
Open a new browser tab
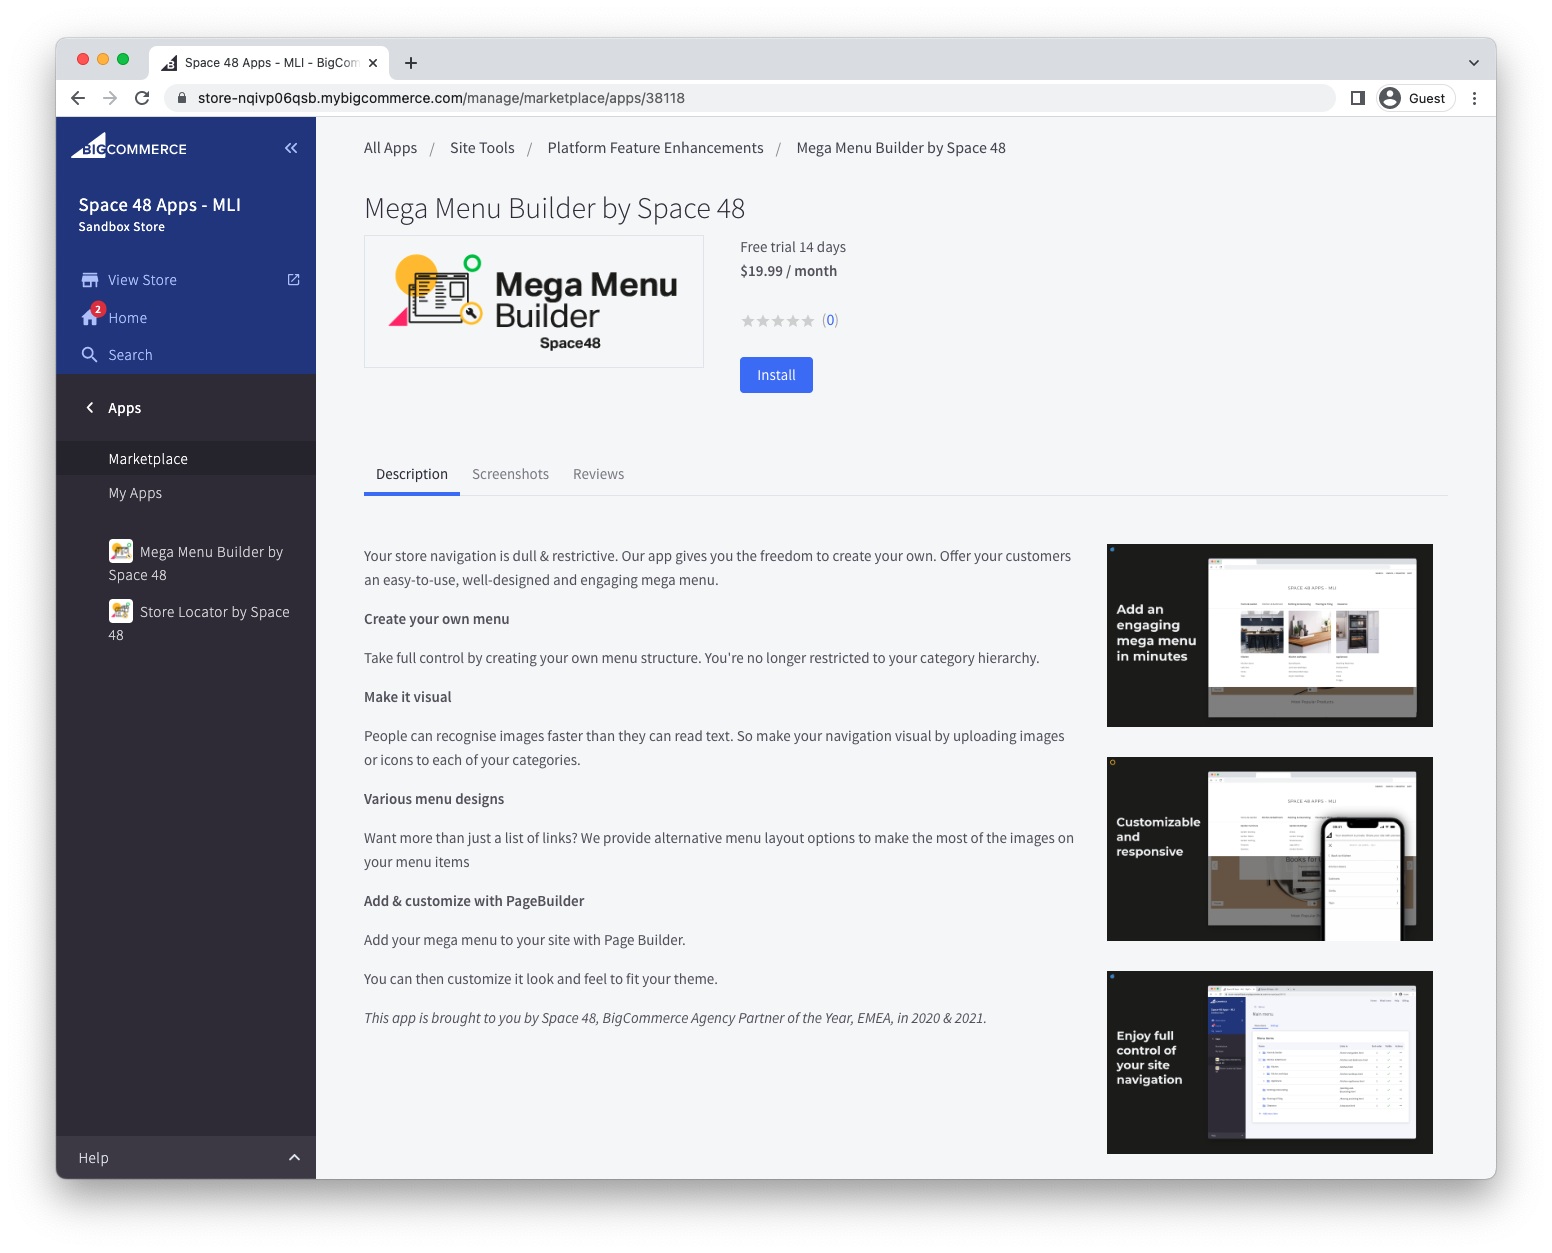tap(410, 63)
